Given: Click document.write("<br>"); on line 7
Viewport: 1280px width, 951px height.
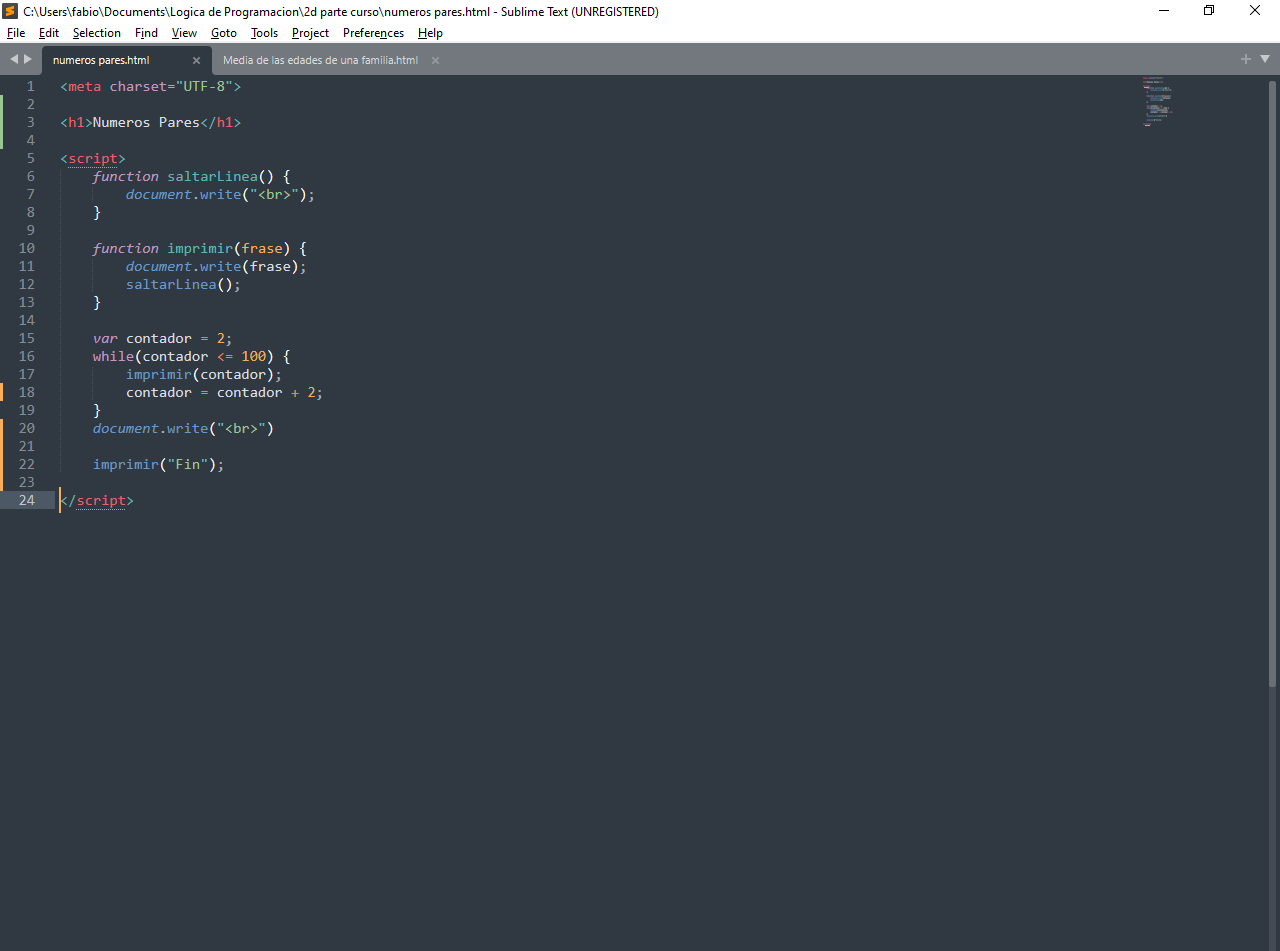Looking at the screenshot, I should click(x=220, y=194).
